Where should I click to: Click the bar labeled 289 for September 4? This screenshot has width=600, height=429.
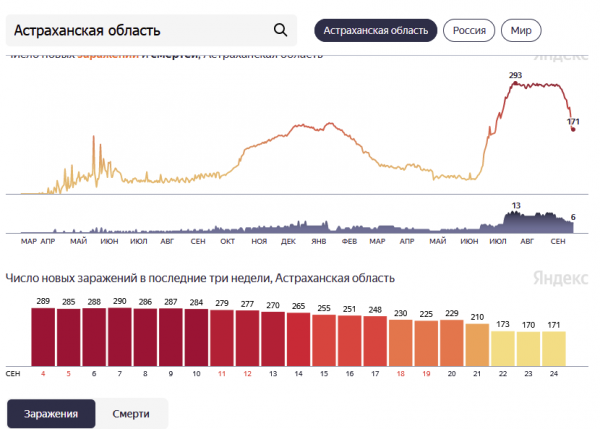pyautogui.click(x=43, y=336)
